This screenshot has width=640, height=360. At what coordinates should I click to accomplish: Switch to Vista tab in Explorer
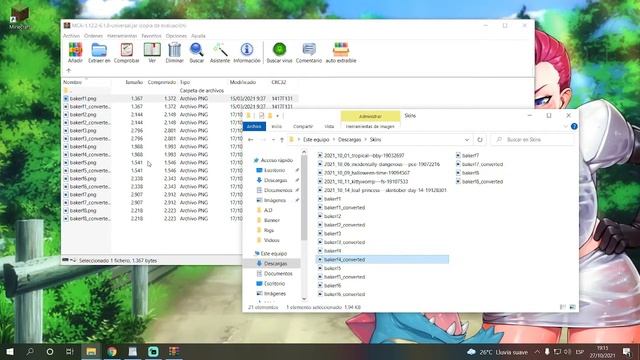click(x=329, y=127)
